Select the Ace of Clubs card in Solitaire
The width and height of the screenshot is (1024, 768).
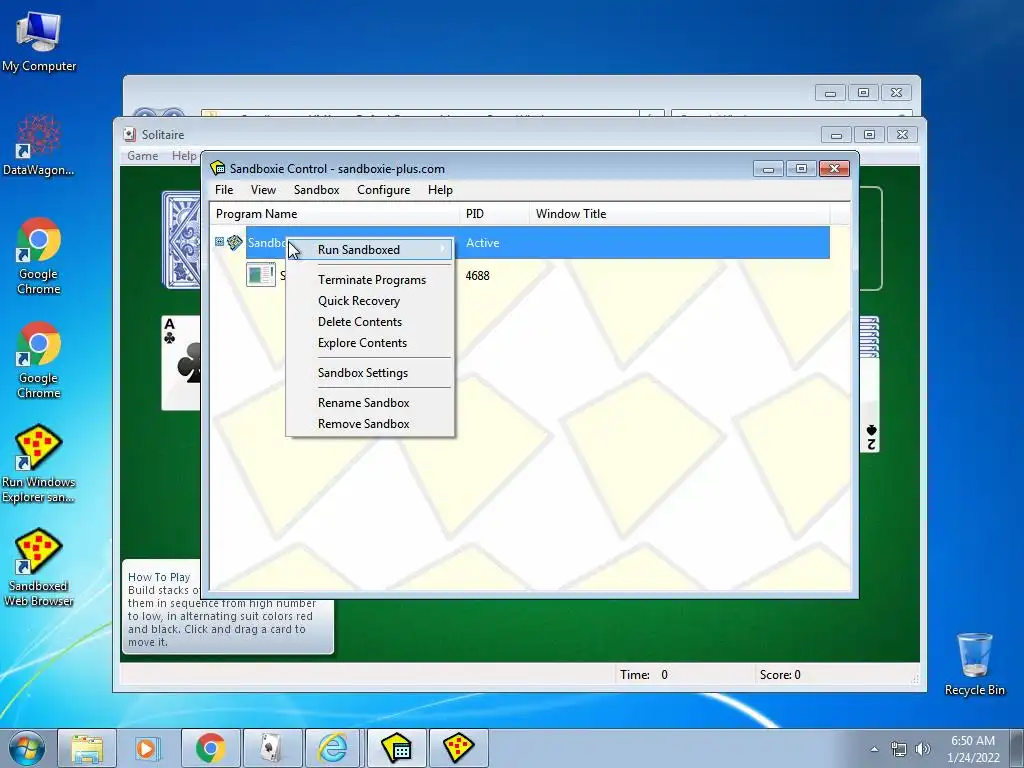[181, 363]
